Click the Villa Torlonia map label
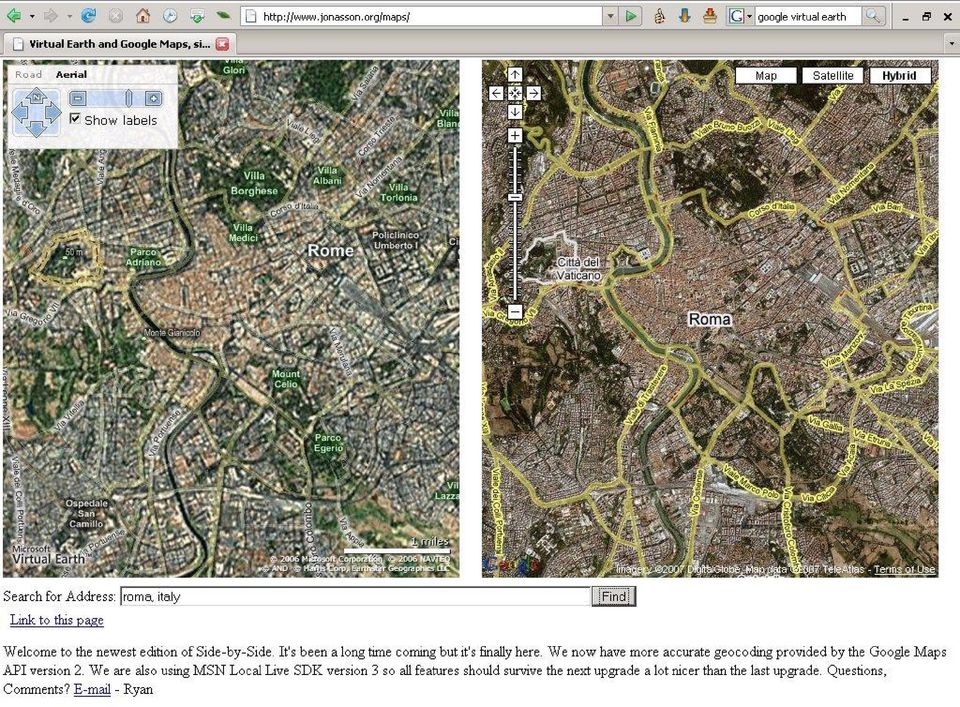 pos(399,192)
